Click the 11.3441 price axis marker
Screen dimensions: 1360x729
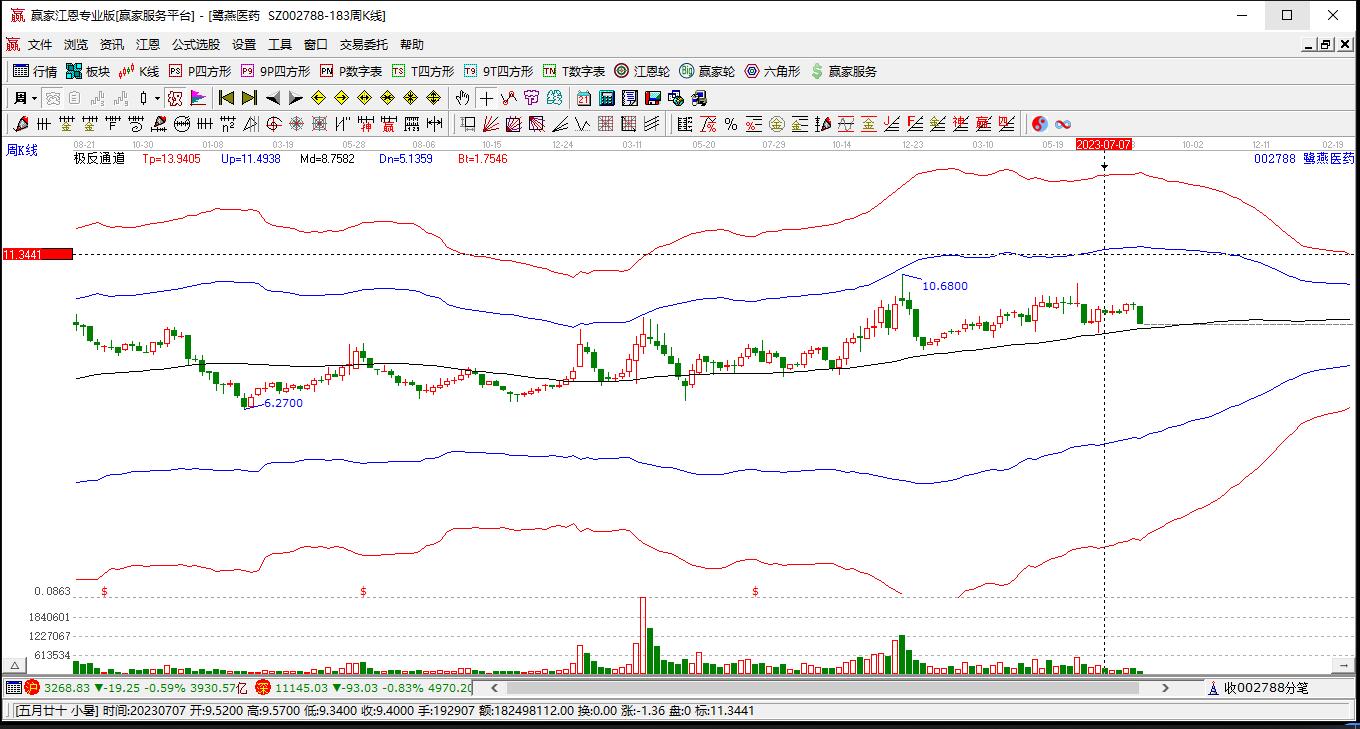(x=37, y=254)
